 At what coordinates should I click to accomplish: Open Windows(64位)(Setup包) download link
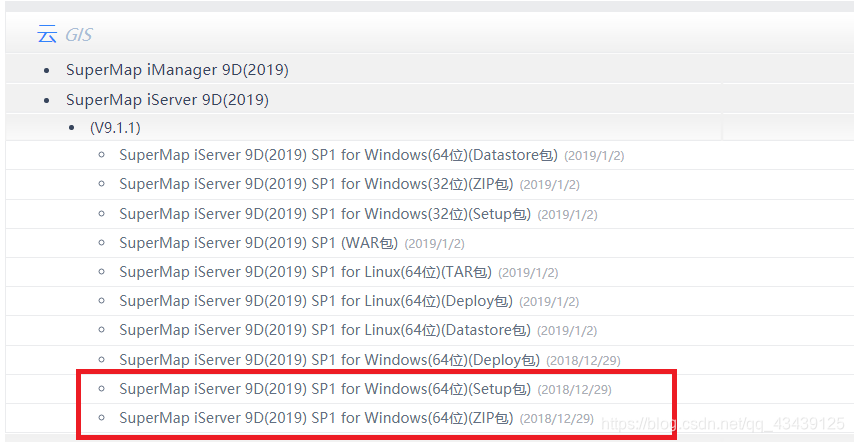point(325,389)
